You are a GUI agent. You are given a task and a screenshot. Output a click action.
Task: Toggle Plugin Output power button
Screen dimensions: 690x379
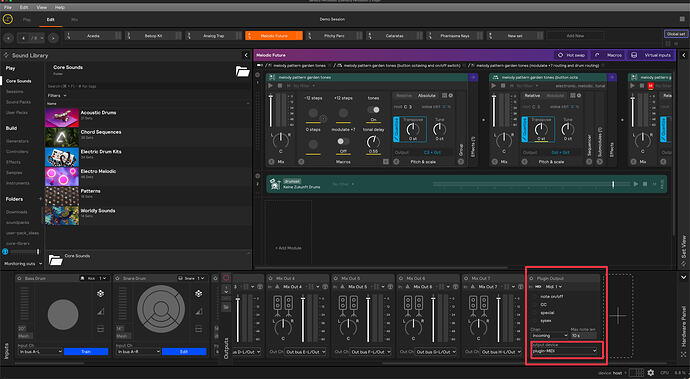[531, 279]
